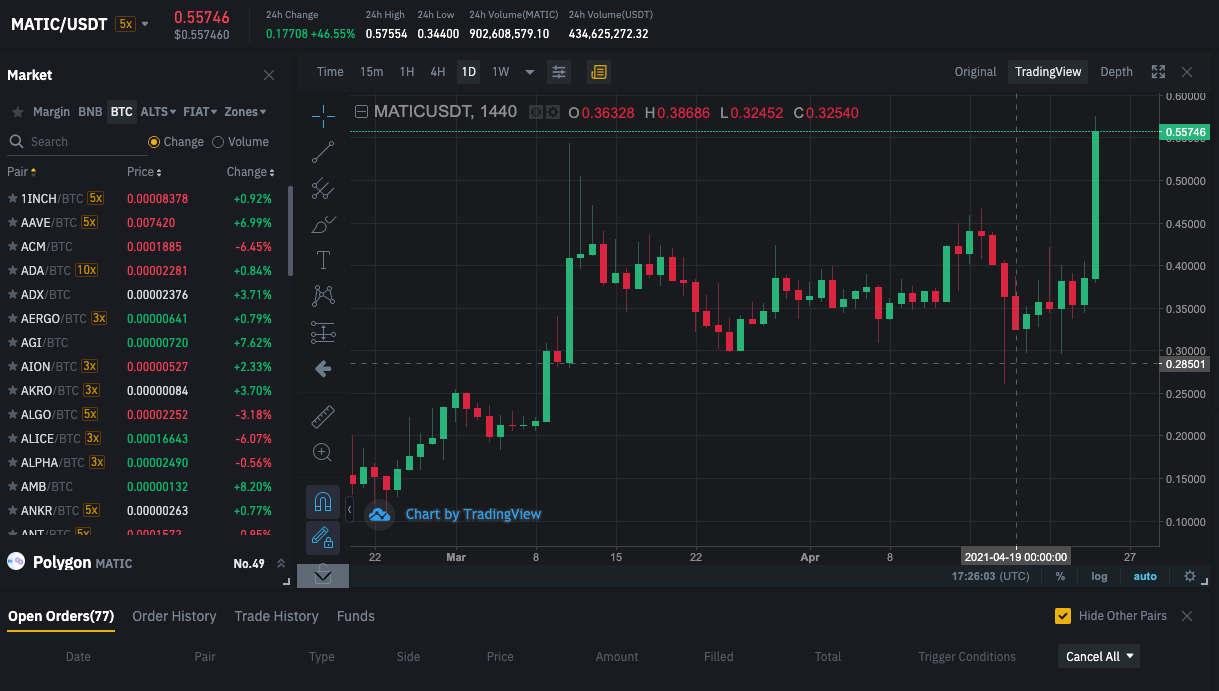Open the ALTS market dropdown
Image resolution: width=1219 pixels, height=691 pixels.
[158, 112]
